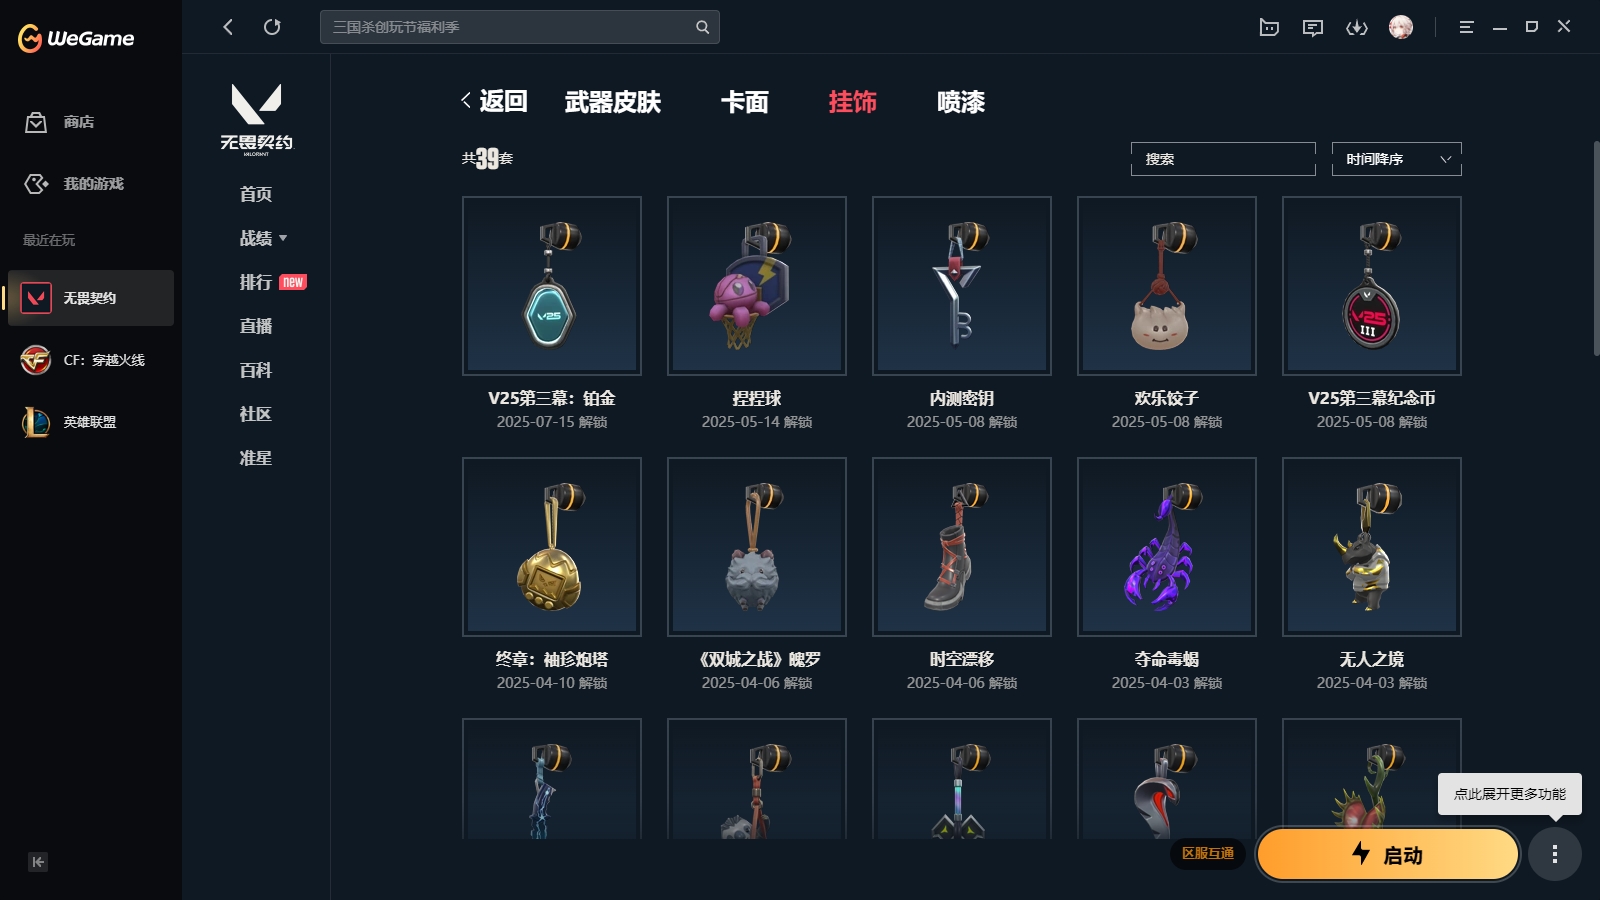The height and width of the screenshot is (900, 1600).
Task: Open more functions three-dot button
Action: [x=1555, y=854]
